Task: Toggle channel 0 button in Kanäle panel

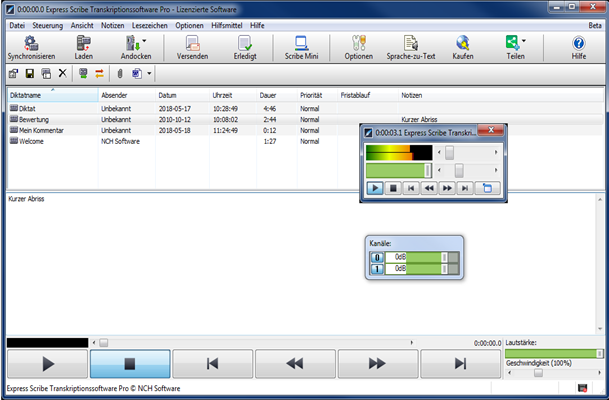Action: [377, 257]
